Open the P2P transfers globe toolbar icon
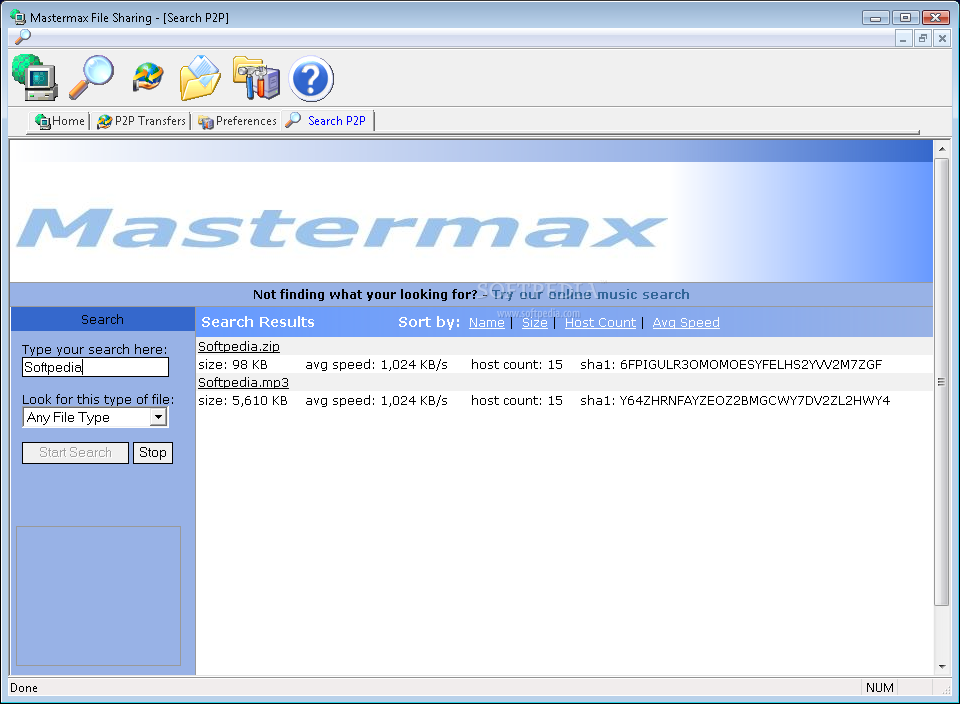The image size is (960, 704). click(x=148, y=78)
